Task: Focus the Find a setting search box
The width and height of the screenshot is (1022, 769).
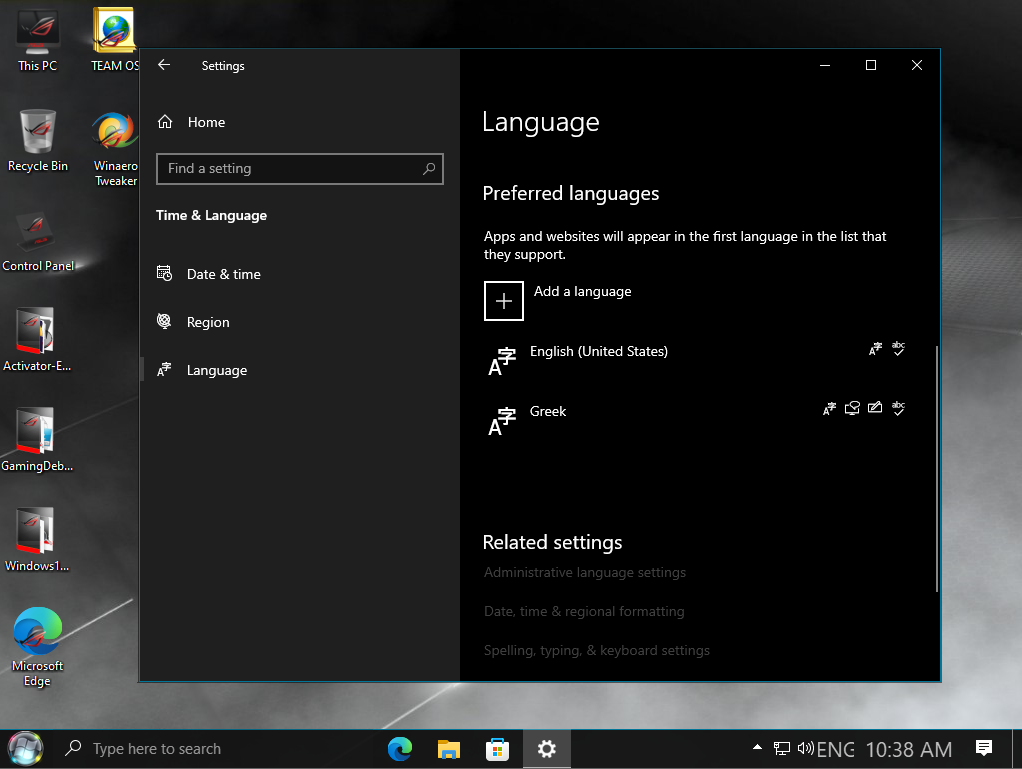Action: [x=299, y=169]
